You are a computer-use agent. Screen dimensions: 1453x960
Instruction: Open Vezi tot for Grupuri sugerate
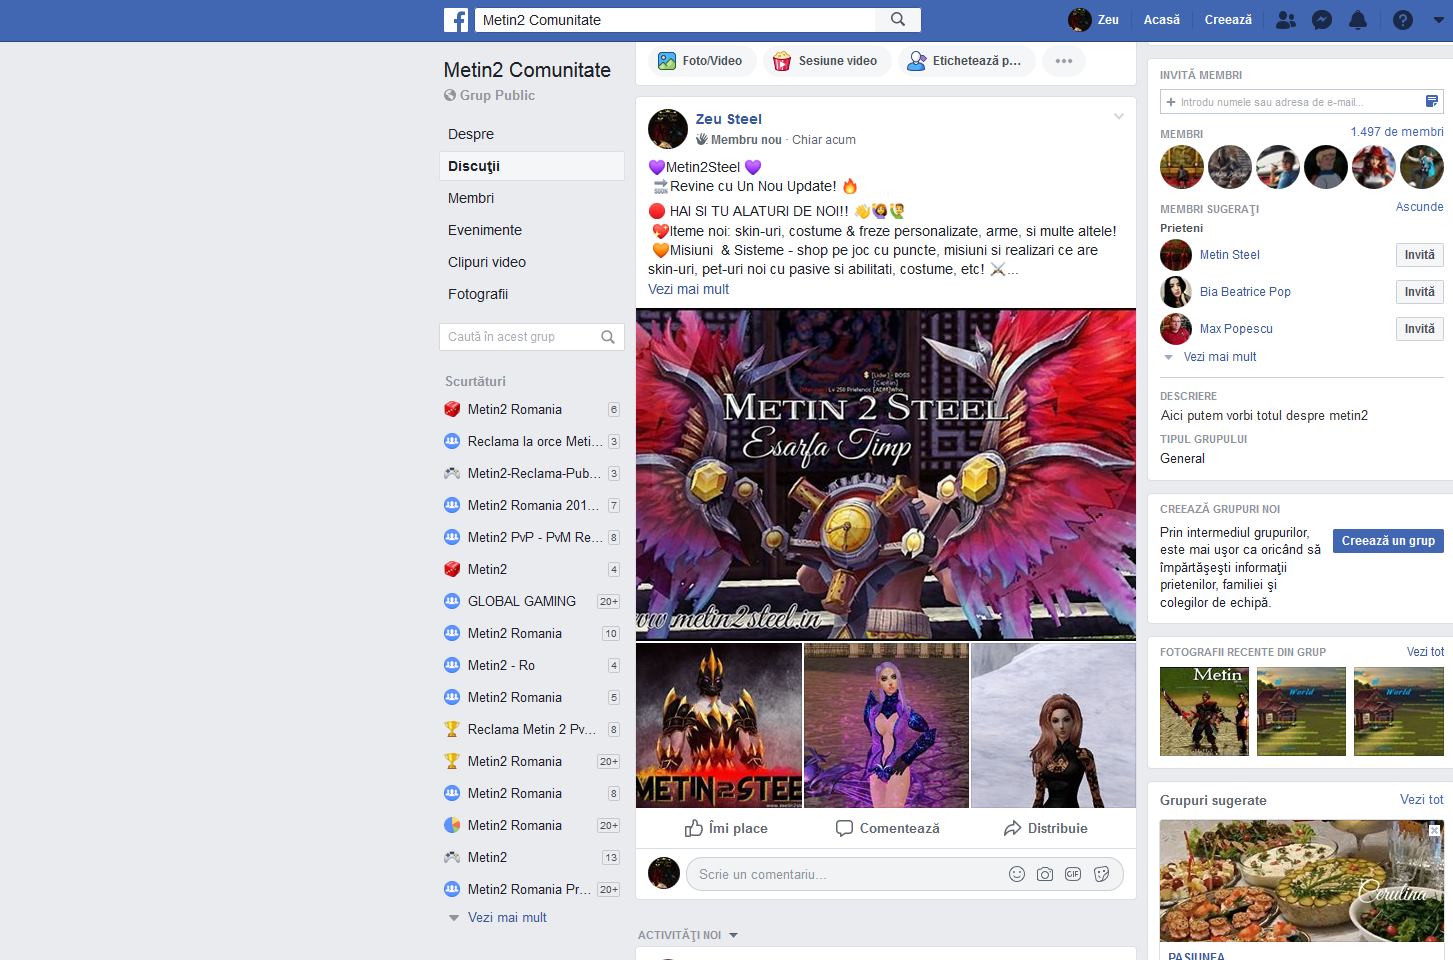tap(1421, 800)
